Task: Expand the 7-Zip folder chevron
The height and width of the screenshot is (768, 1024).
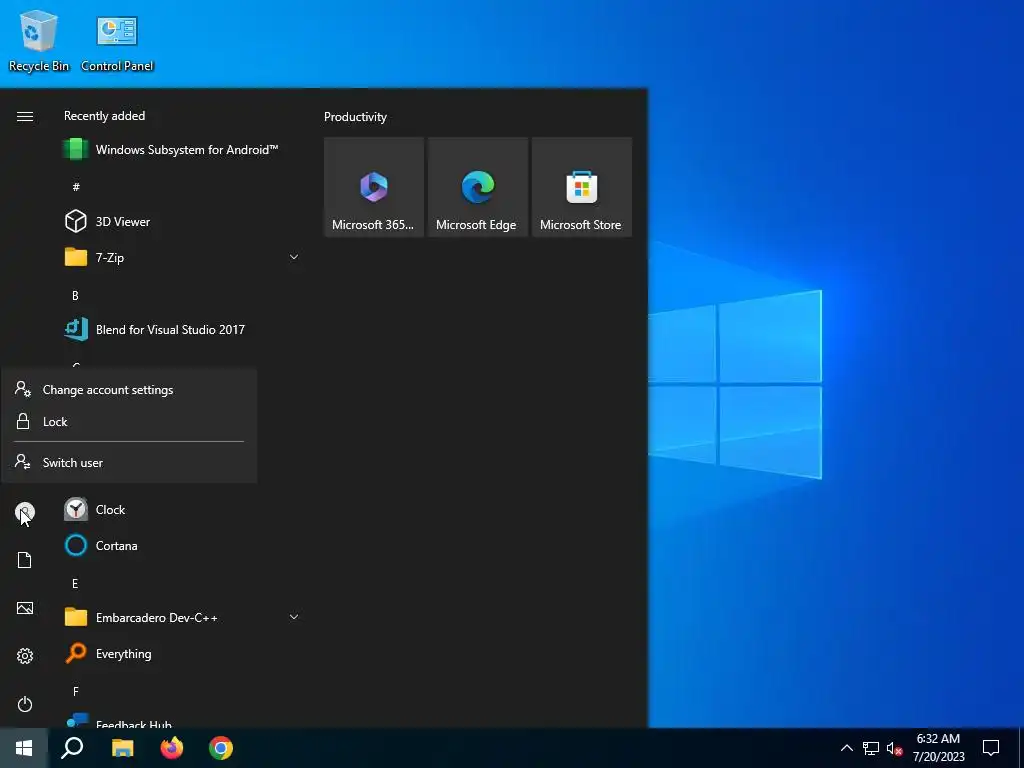Action: coord(294,257)
